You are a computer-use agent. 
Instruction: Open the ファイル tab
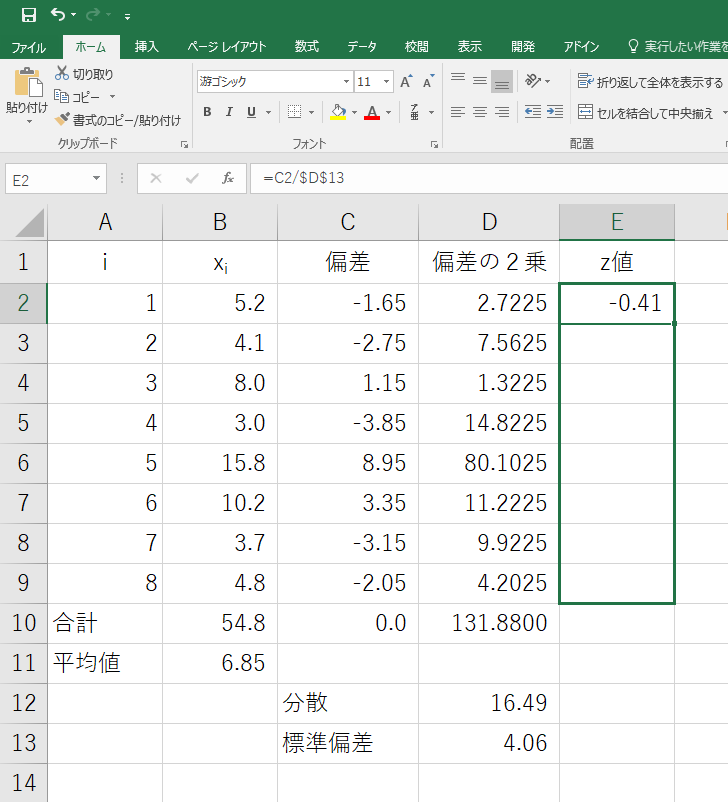point(29,48)
